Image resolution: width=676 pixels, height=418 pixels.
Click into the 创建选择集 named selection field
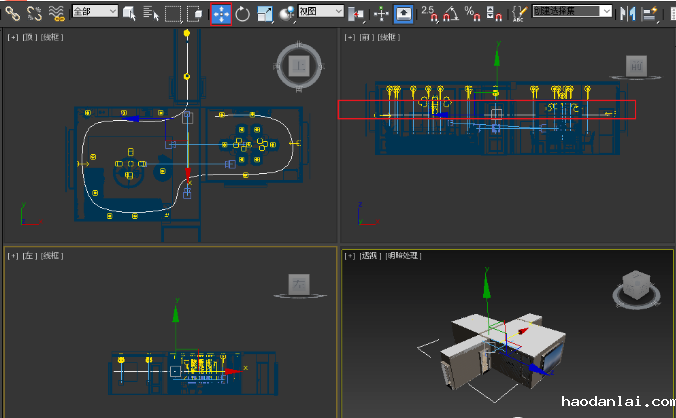(x=566, y=11)
